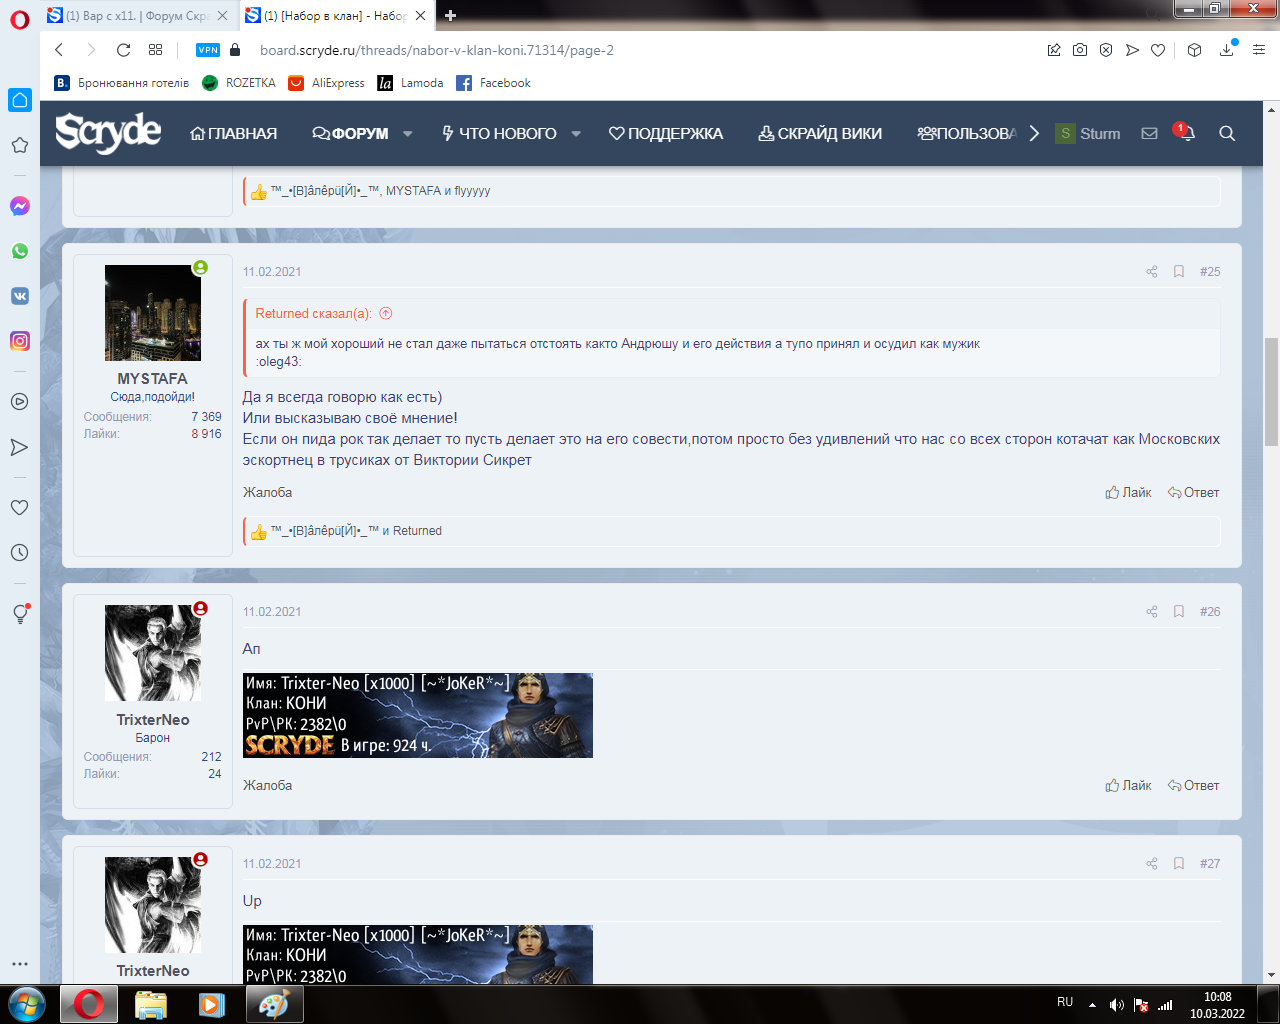Screen dimensions: 1280x1024
Task: Open ПОДДЕРЖКА in navigation menu
Action: point(666,134)
